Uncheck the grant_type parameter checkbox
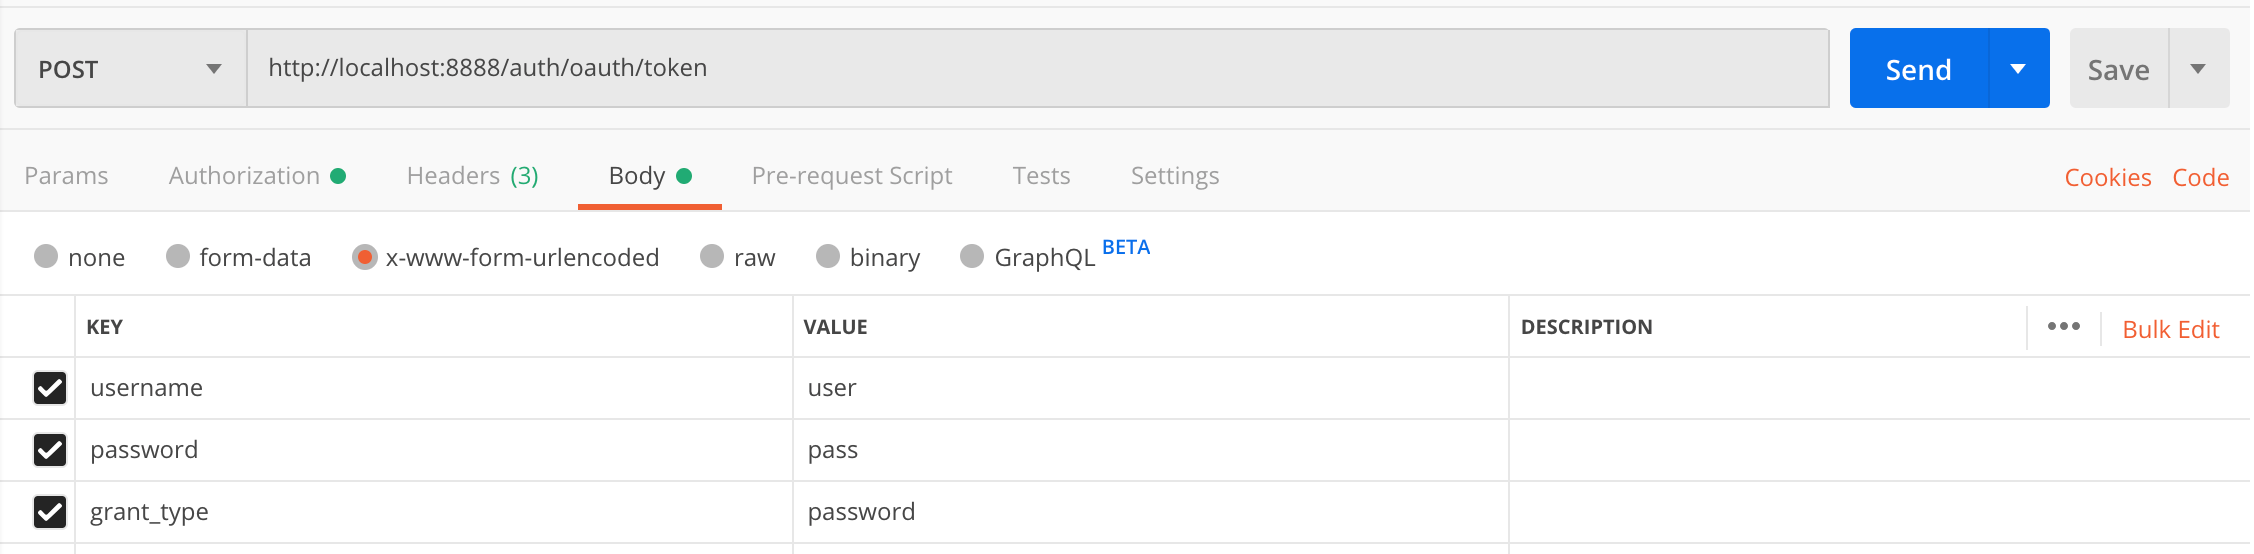The image size is (2254, 554). [50, 512]
